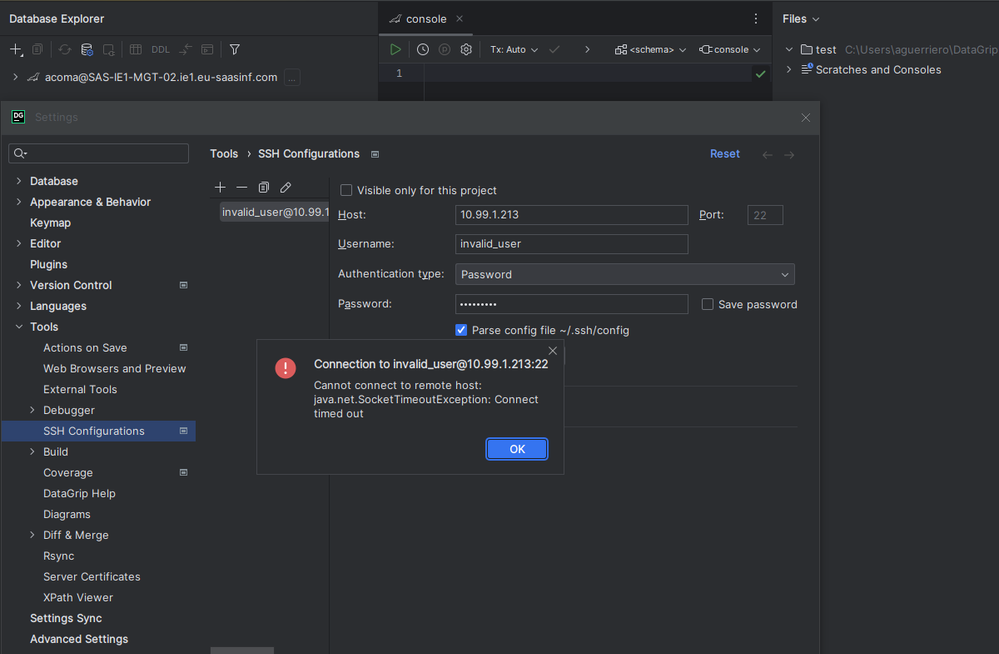The height and width of the screenshot is (654, 999).
Task: Remove SSH configuration using the minus icon
Action: point(242,188)
